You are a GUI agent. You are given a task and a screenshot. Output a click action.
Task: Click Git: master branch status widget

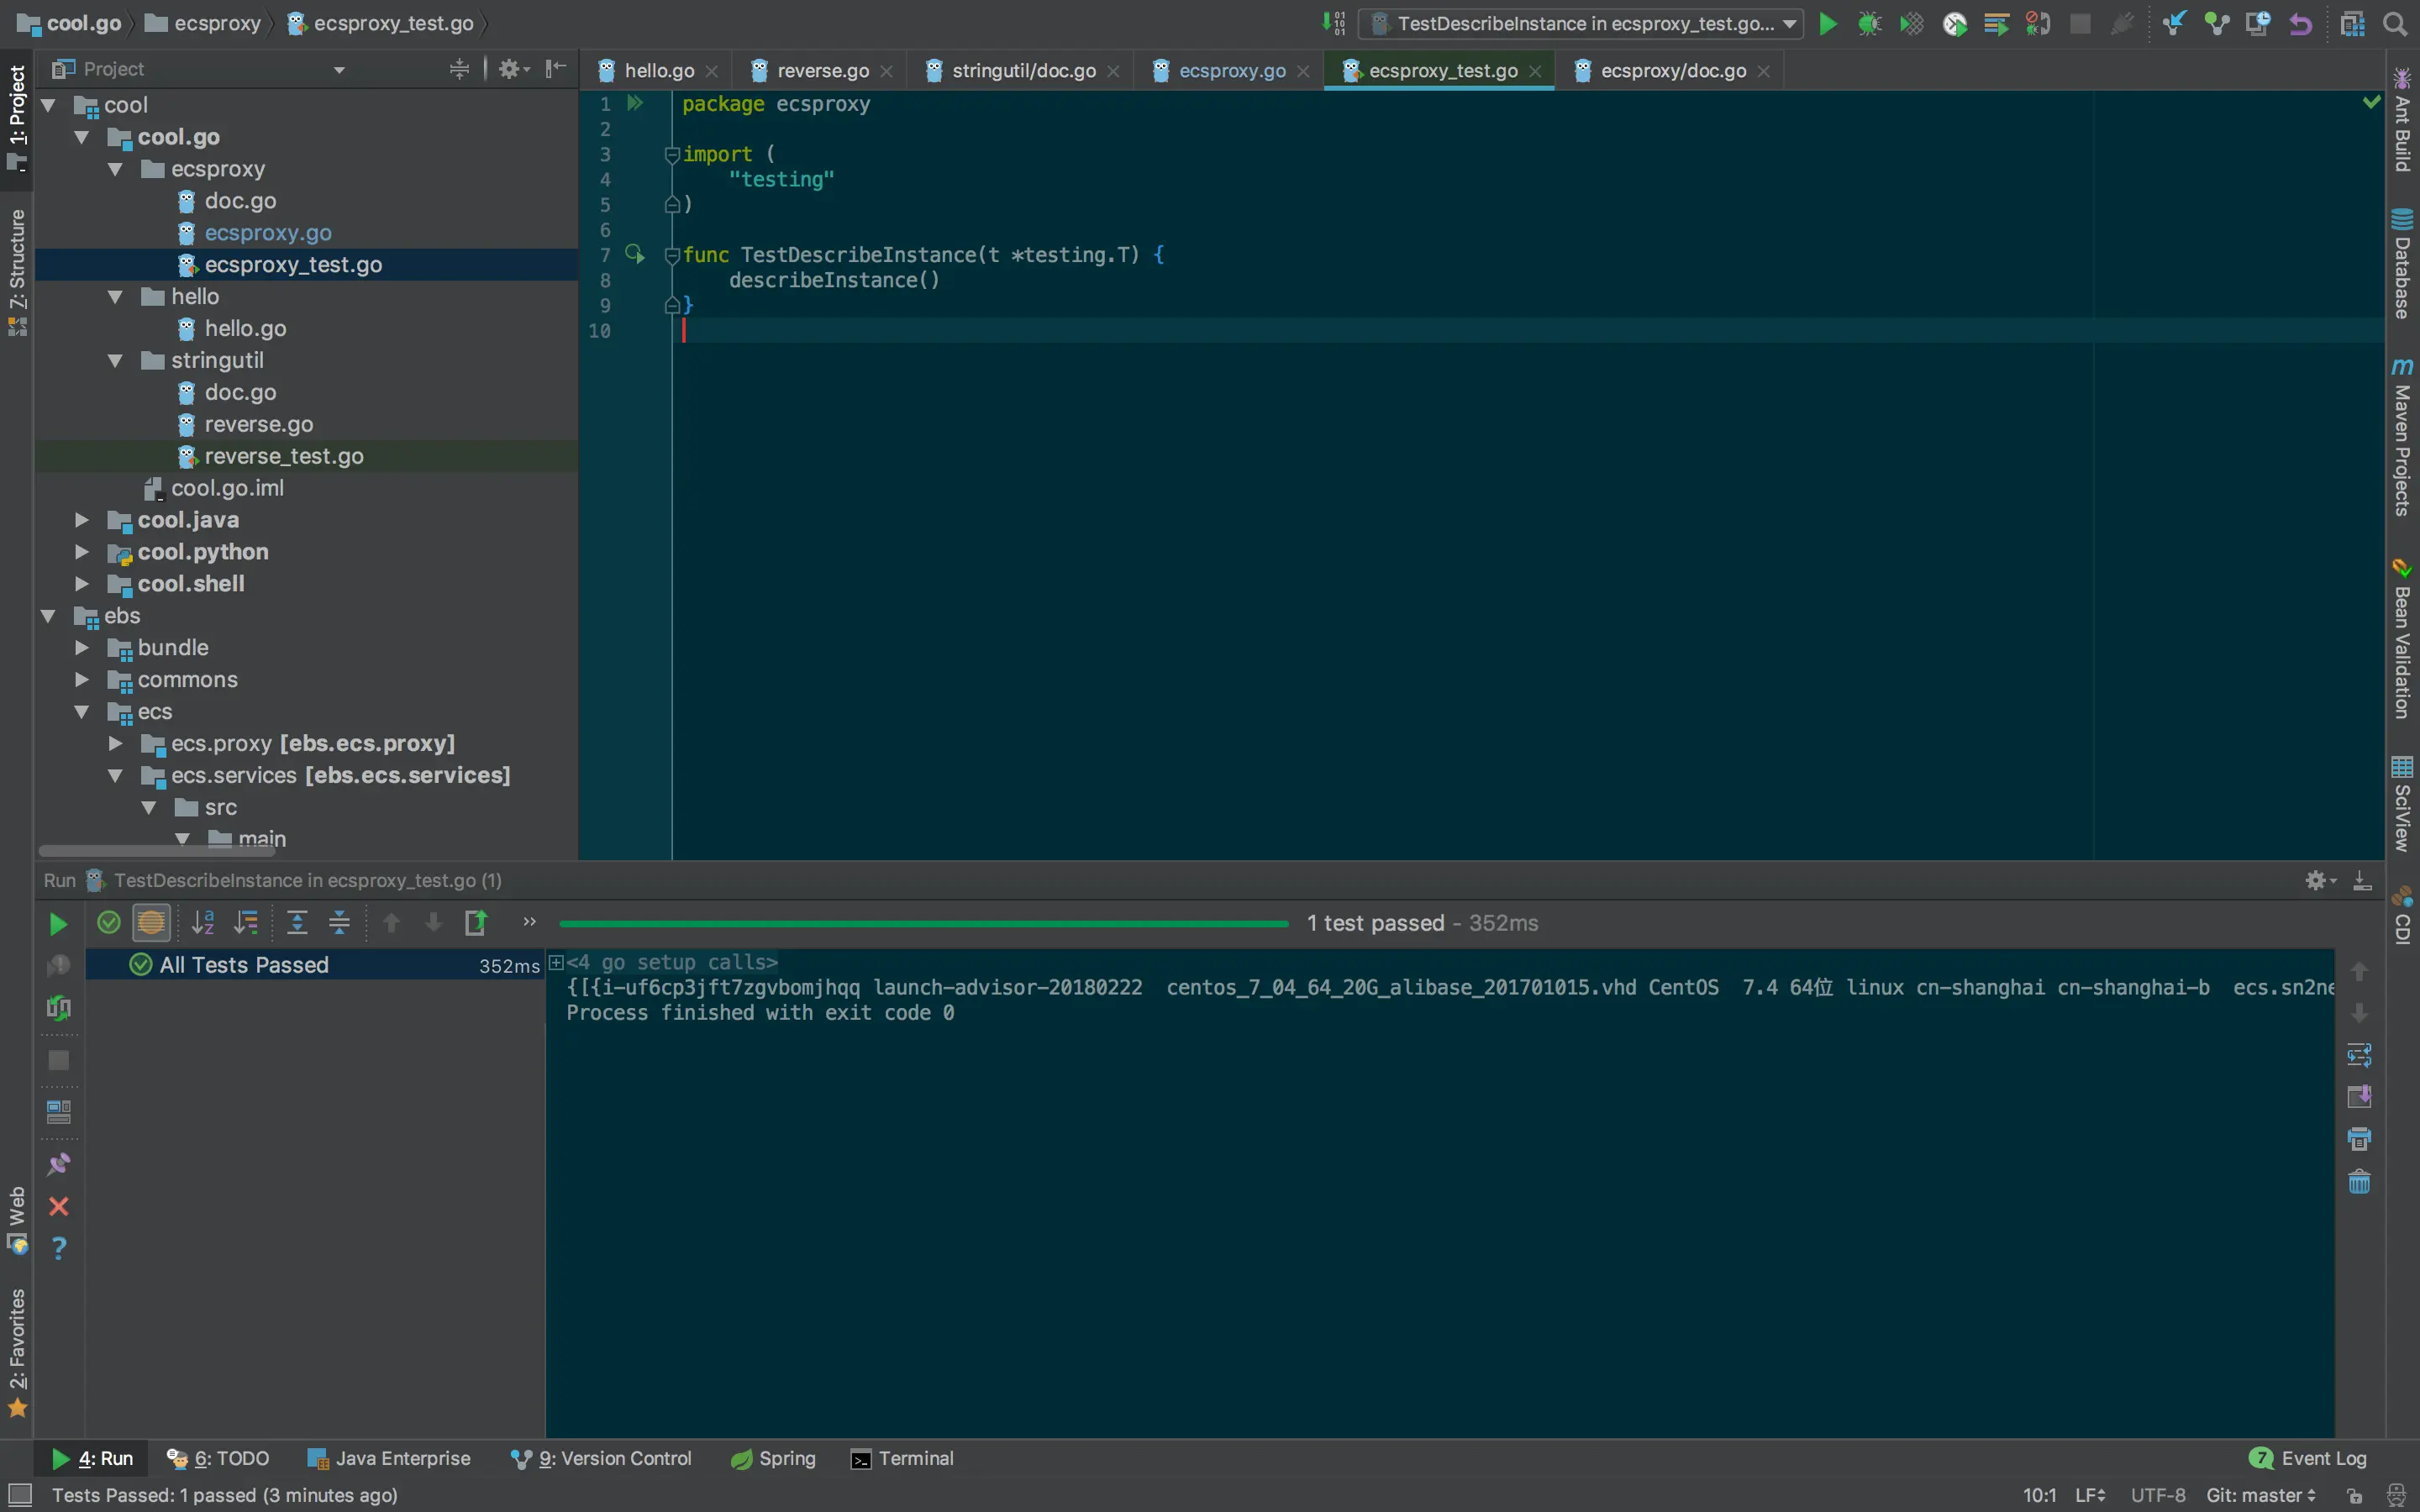coord(2260,1495)
